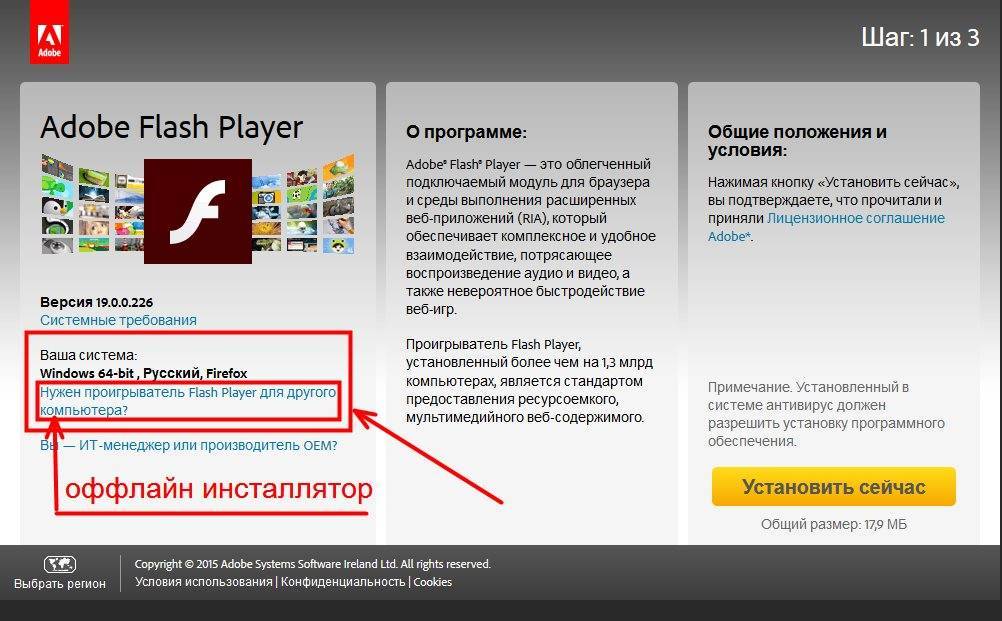Image resolution: width=1002 pixels, height=621 pixels.
Task: Click the red Adobe logo
Action: pos(49,32)
